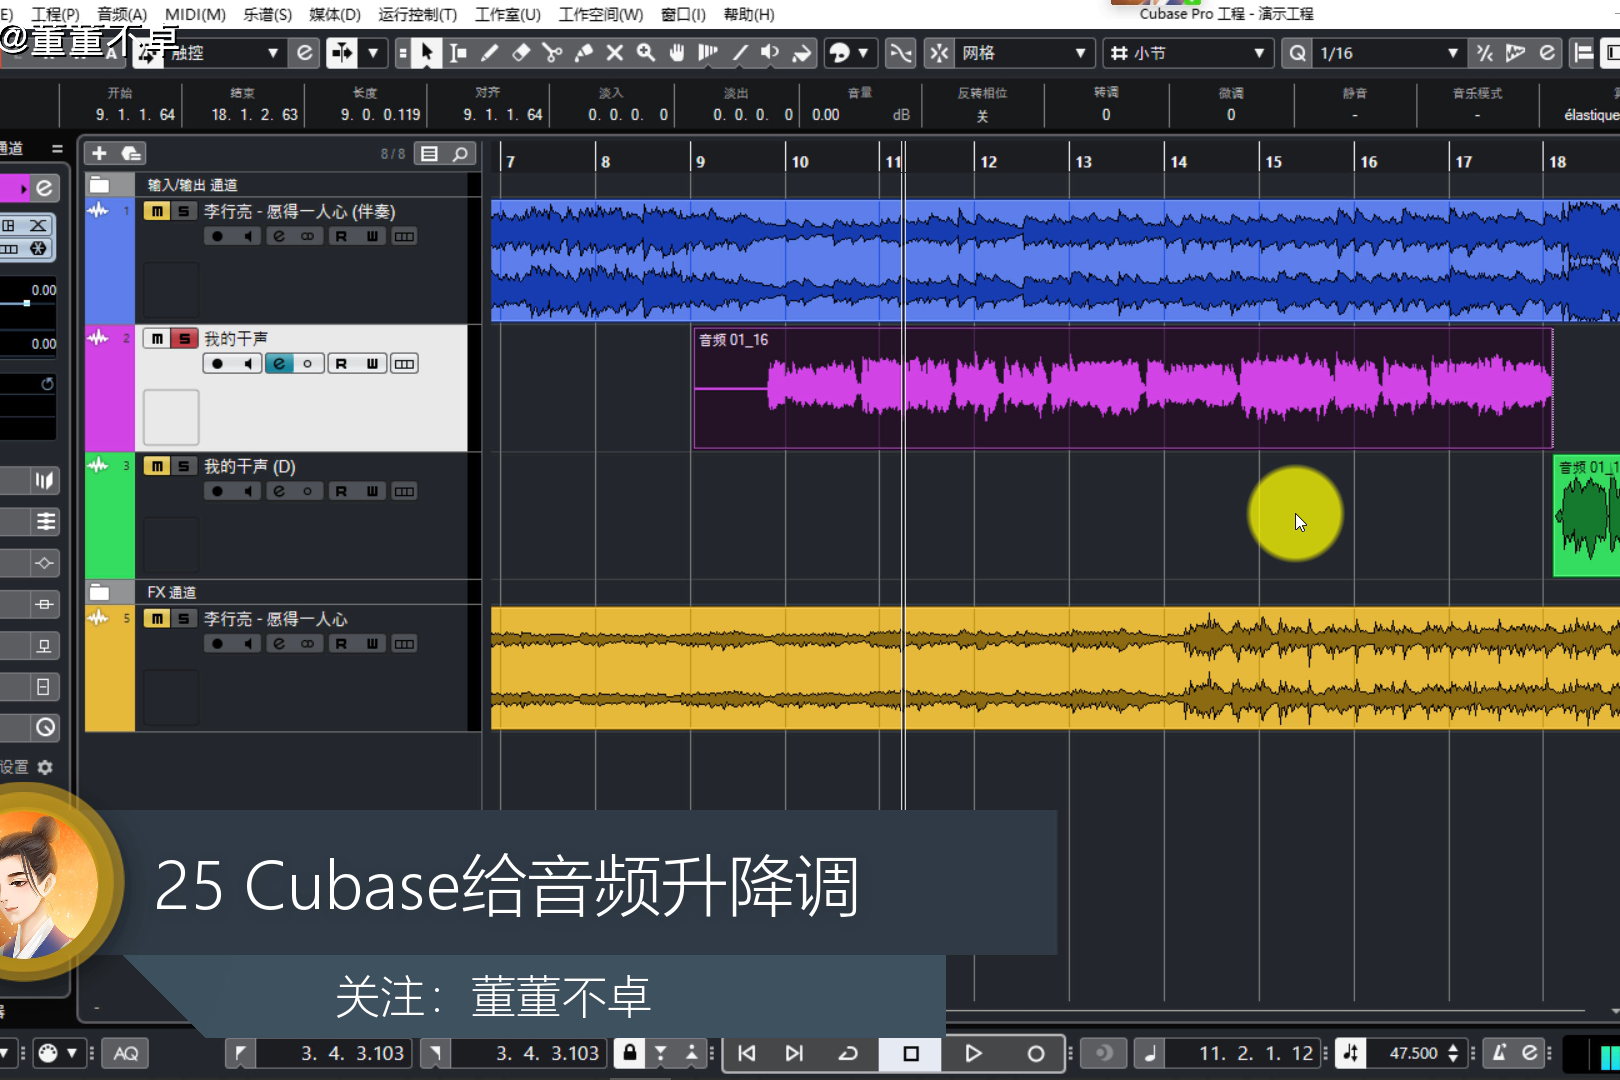
Task: Open the MIDI(M) menu
Action: pyautogui.click(x=194, y=14)
